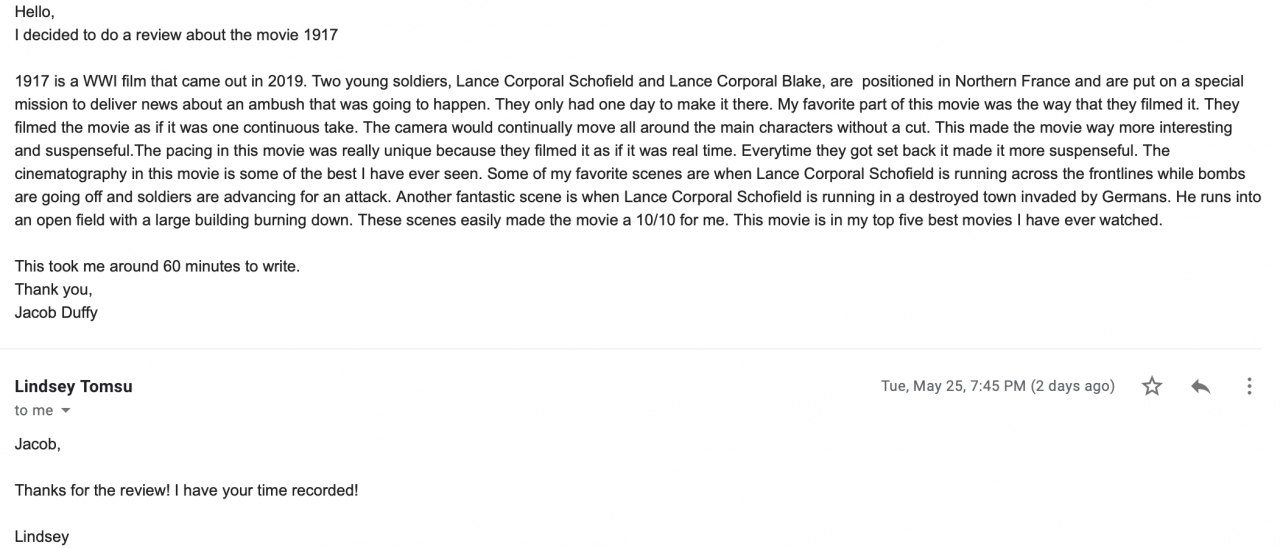Click the "Thank you," closing line
Screen dimensions: 1280x548
[53, 289]
